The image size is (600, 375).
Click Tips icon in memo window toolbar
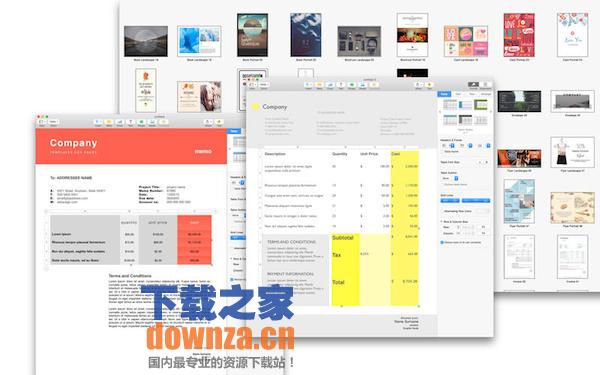click(219, 122)
